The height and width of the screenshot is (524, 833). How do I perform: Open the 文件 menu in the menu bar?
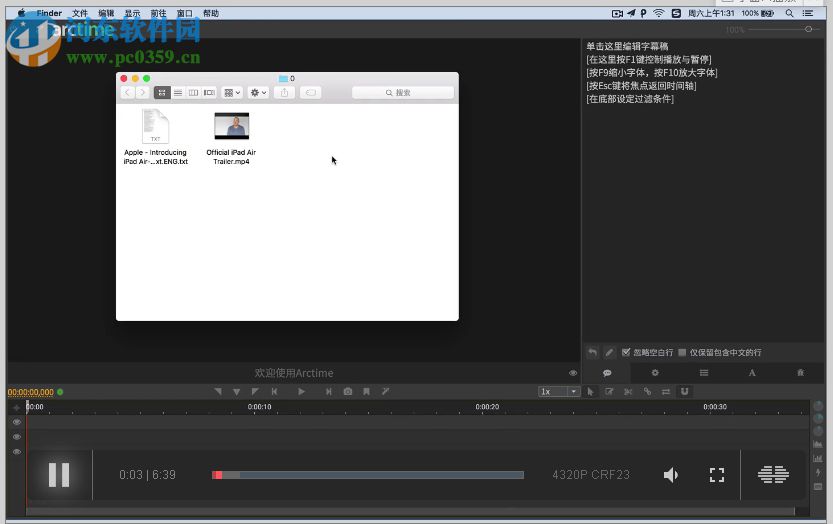pyautogui.click(x=80, y=13)
